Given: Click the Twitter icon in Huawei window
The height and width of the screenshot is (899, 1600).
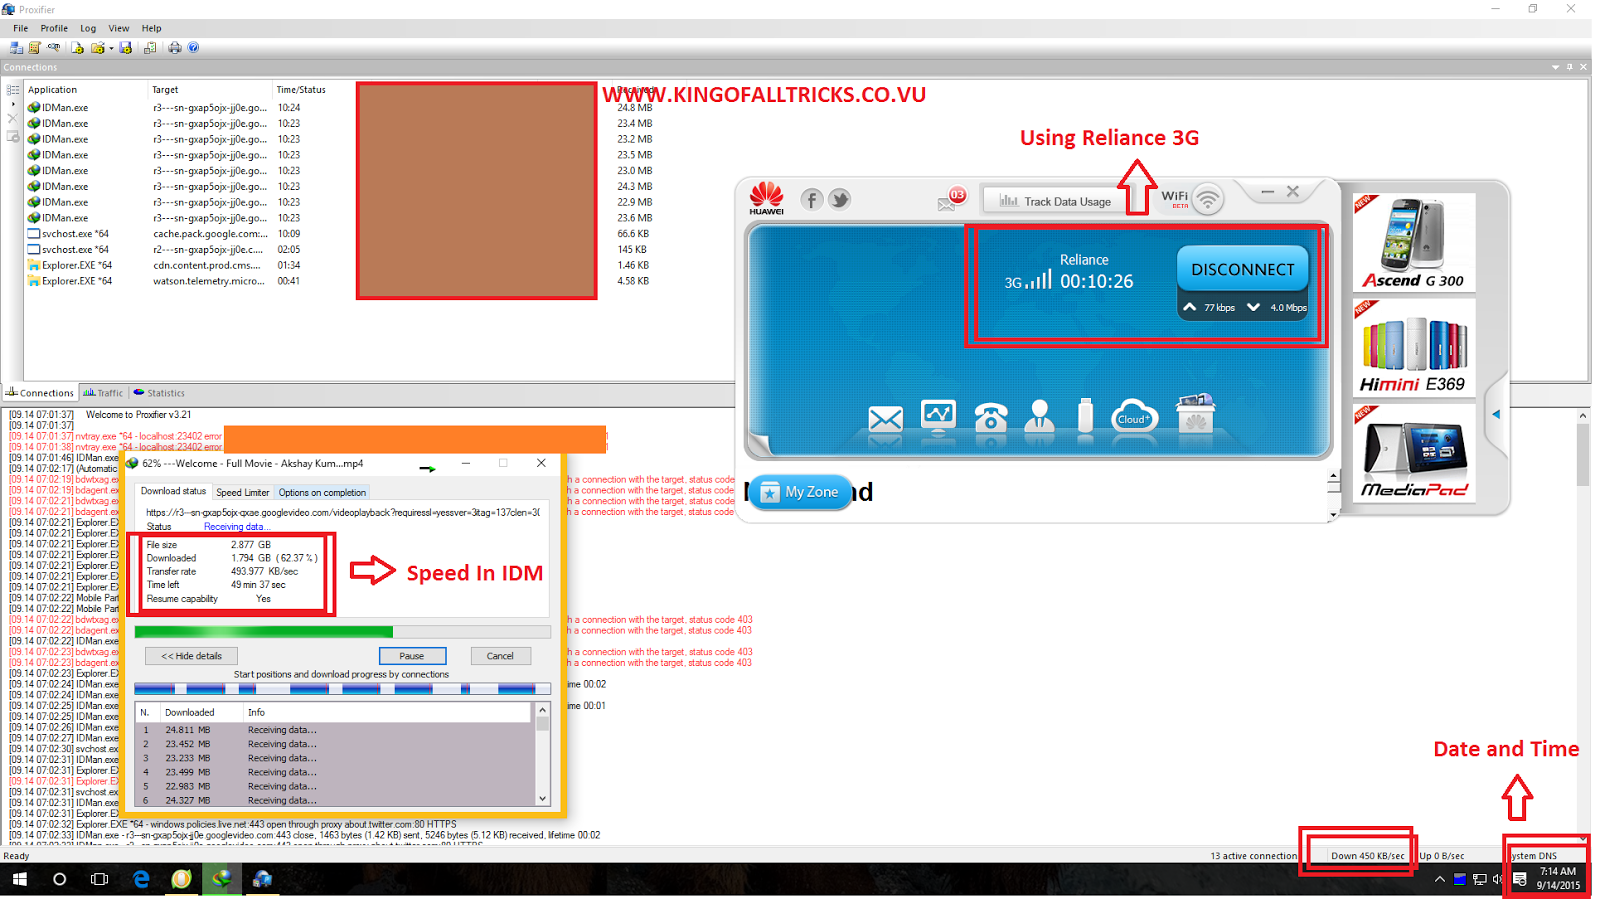Looking at the screenshot, I should 840,200.
